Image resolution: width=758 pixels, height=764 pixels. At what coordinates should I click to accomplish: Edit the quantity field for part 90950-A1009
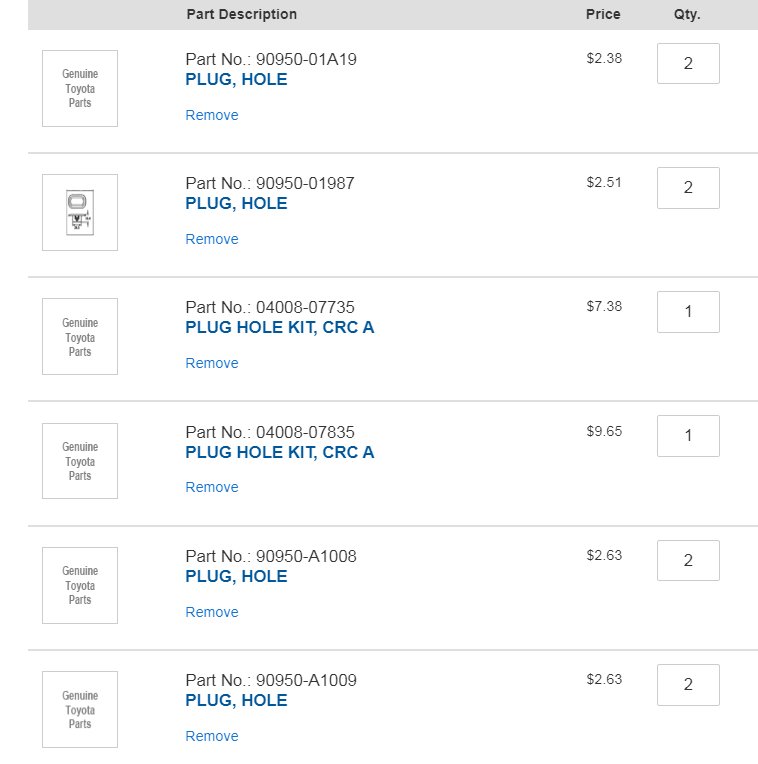tap(688, 685)
